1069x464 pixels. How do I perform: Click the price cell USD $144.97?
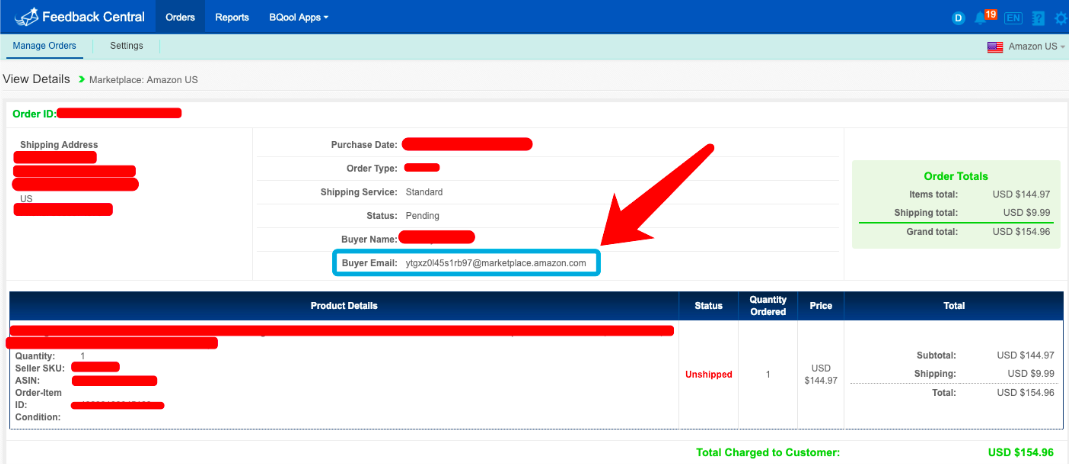coord(821,374)
